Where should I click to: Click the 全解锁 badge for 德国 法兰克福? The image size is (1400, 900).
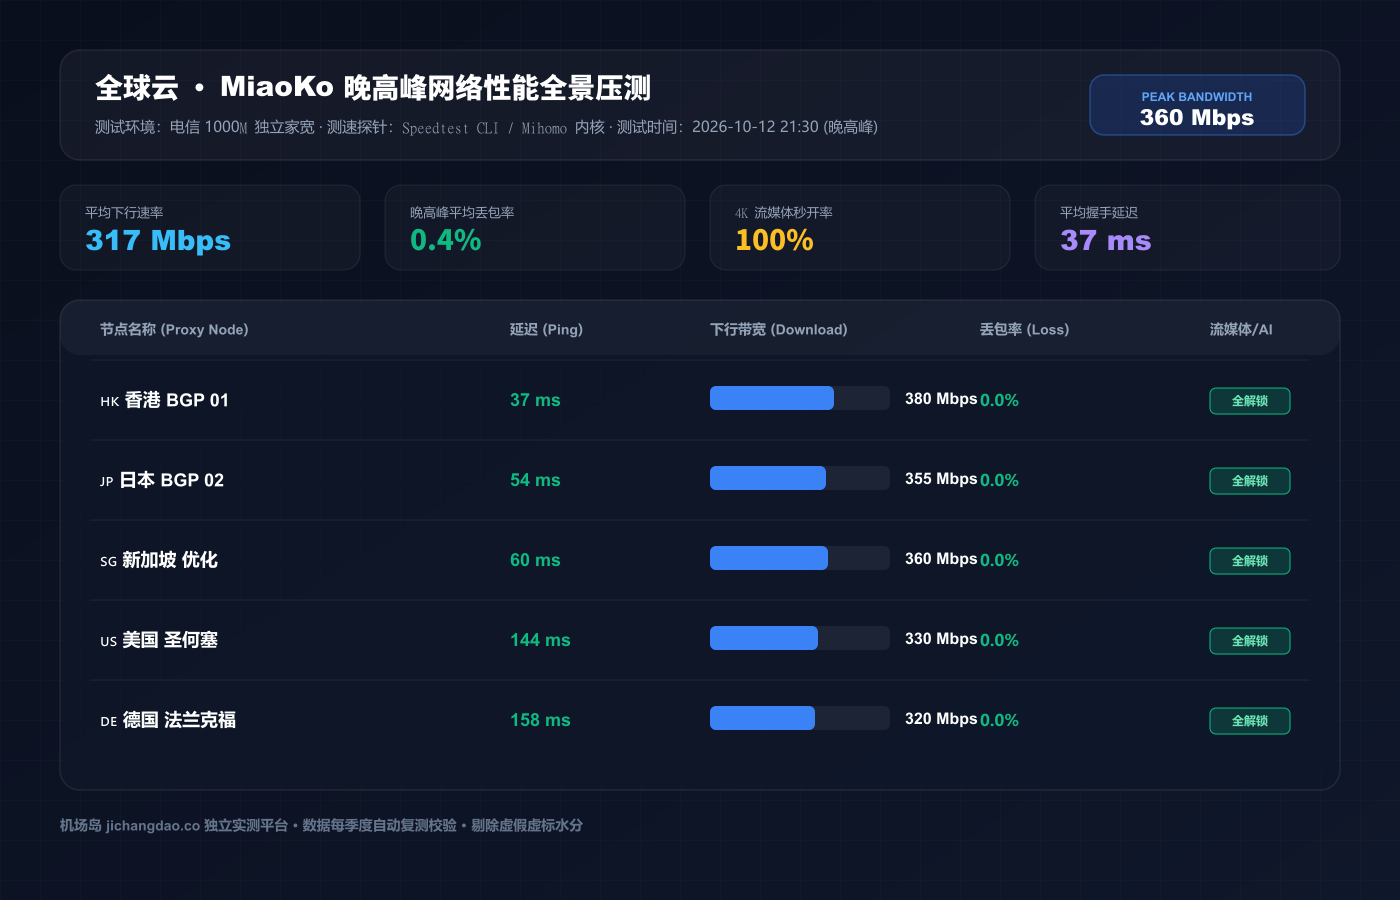click(1250, 721)
